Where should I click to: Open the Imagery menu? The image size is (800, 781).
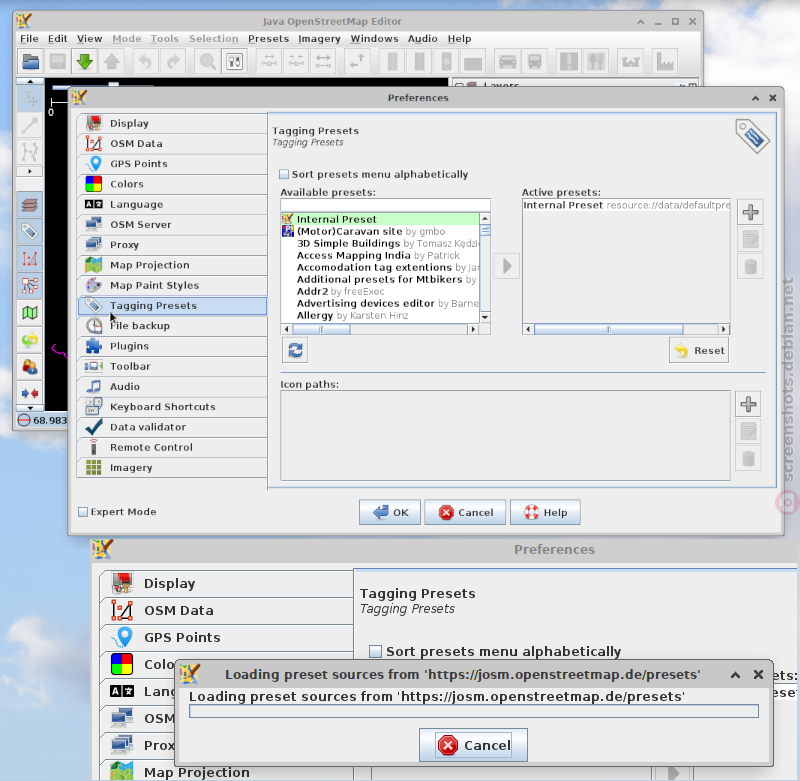point(319,39)
